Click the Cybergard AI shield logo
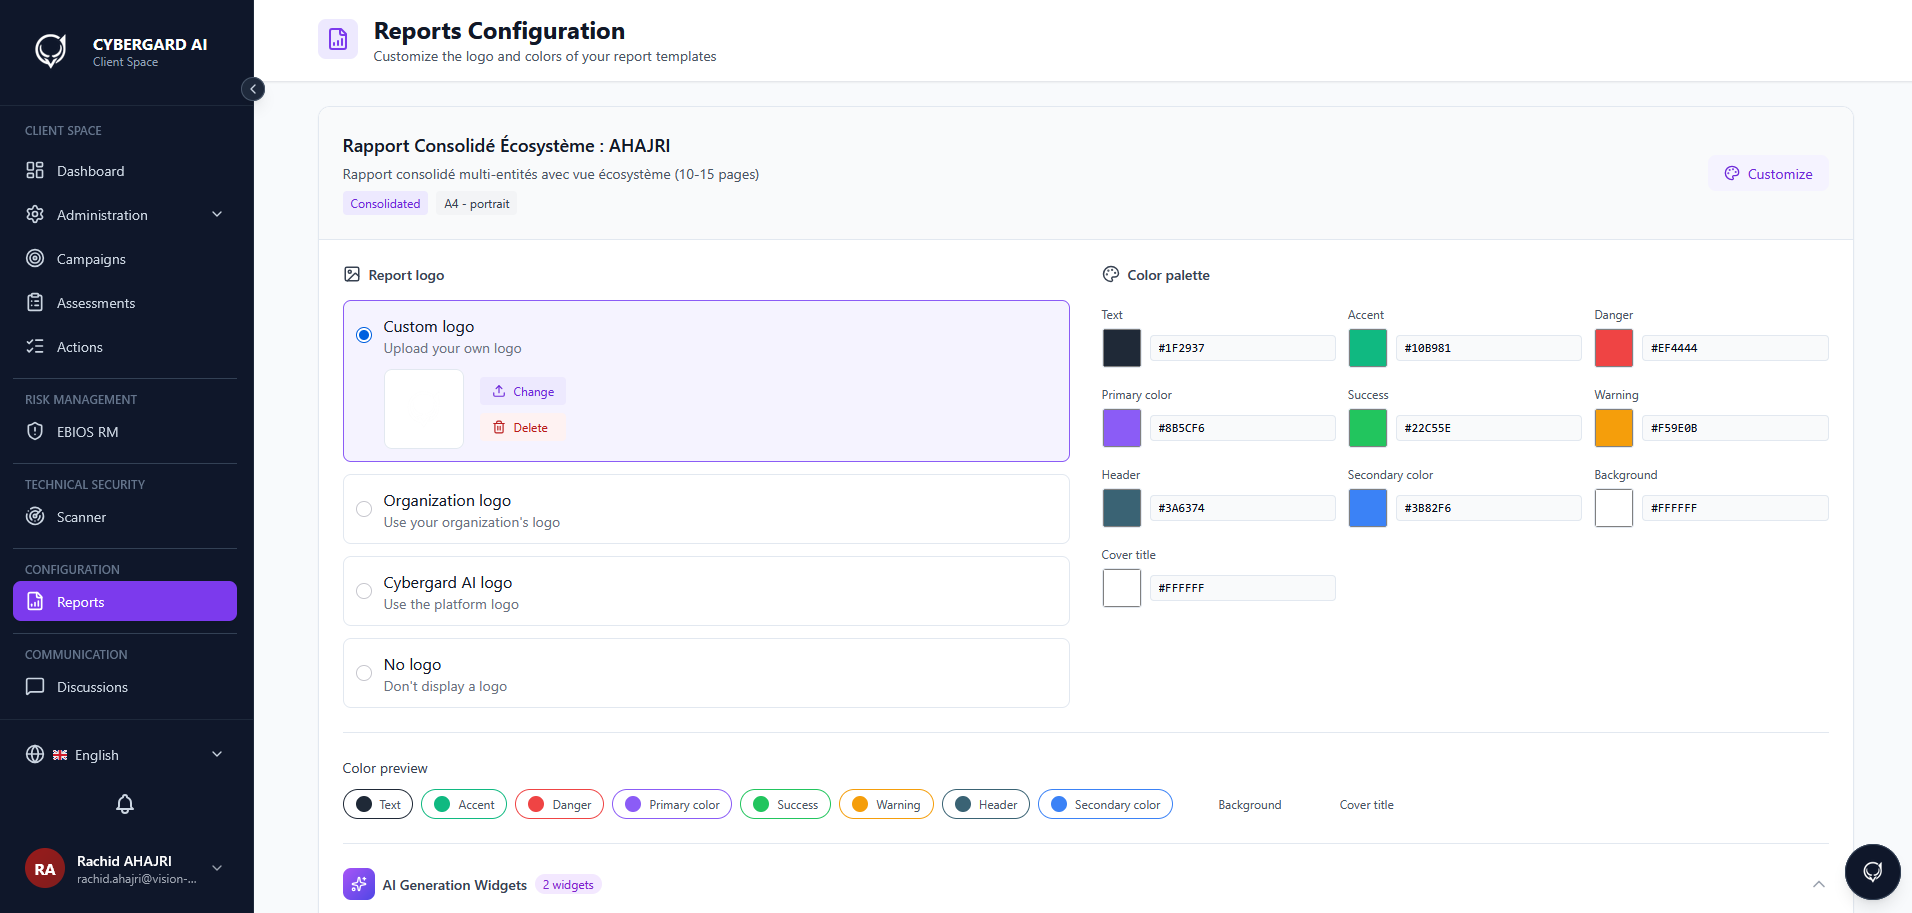The image size is (1912, 913). pyautogui.click(x=51, y=51)
